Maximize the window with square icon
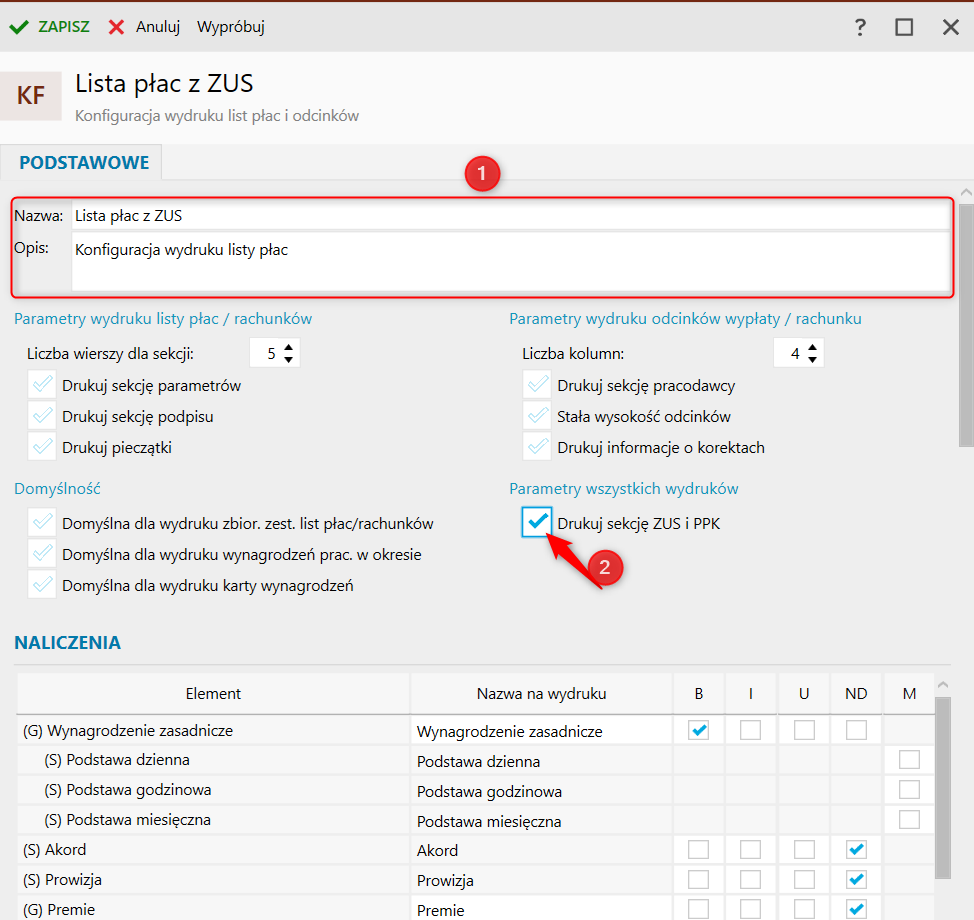The height and width of the screenshot is (920, 974). [904, 27]
